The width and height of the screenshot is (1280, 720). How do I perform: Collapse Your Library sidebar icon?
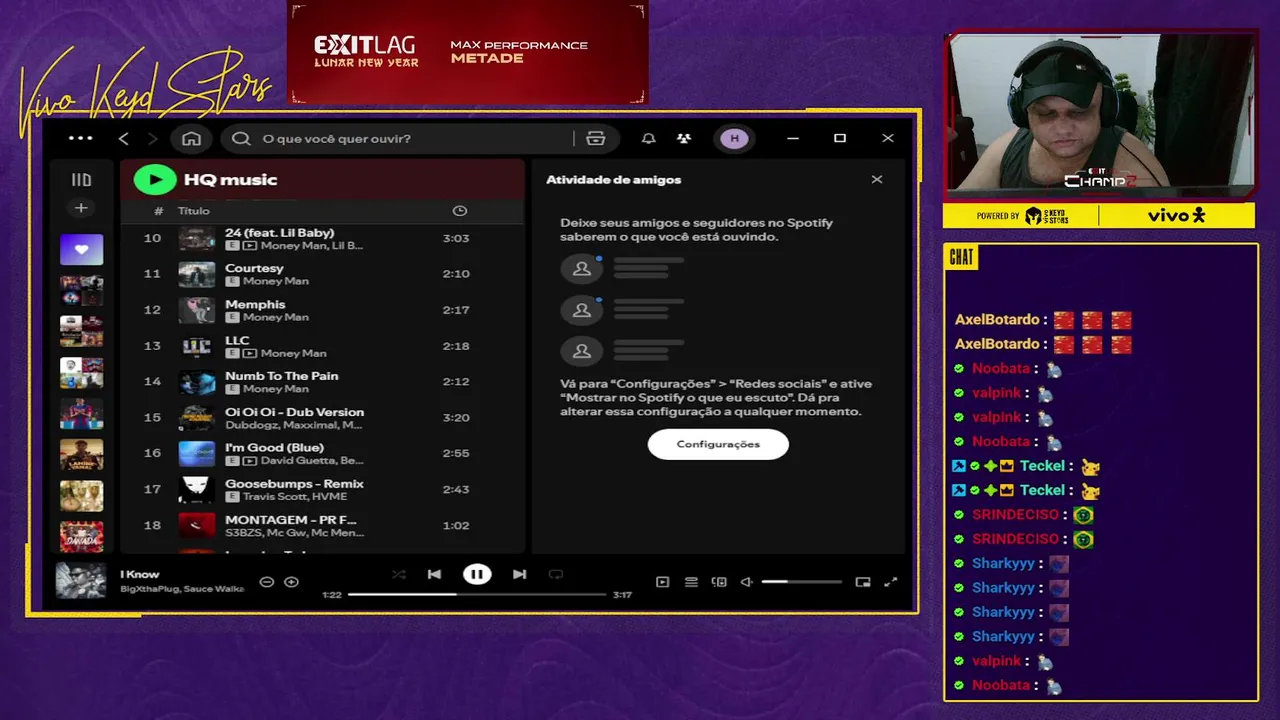(81, 180)
